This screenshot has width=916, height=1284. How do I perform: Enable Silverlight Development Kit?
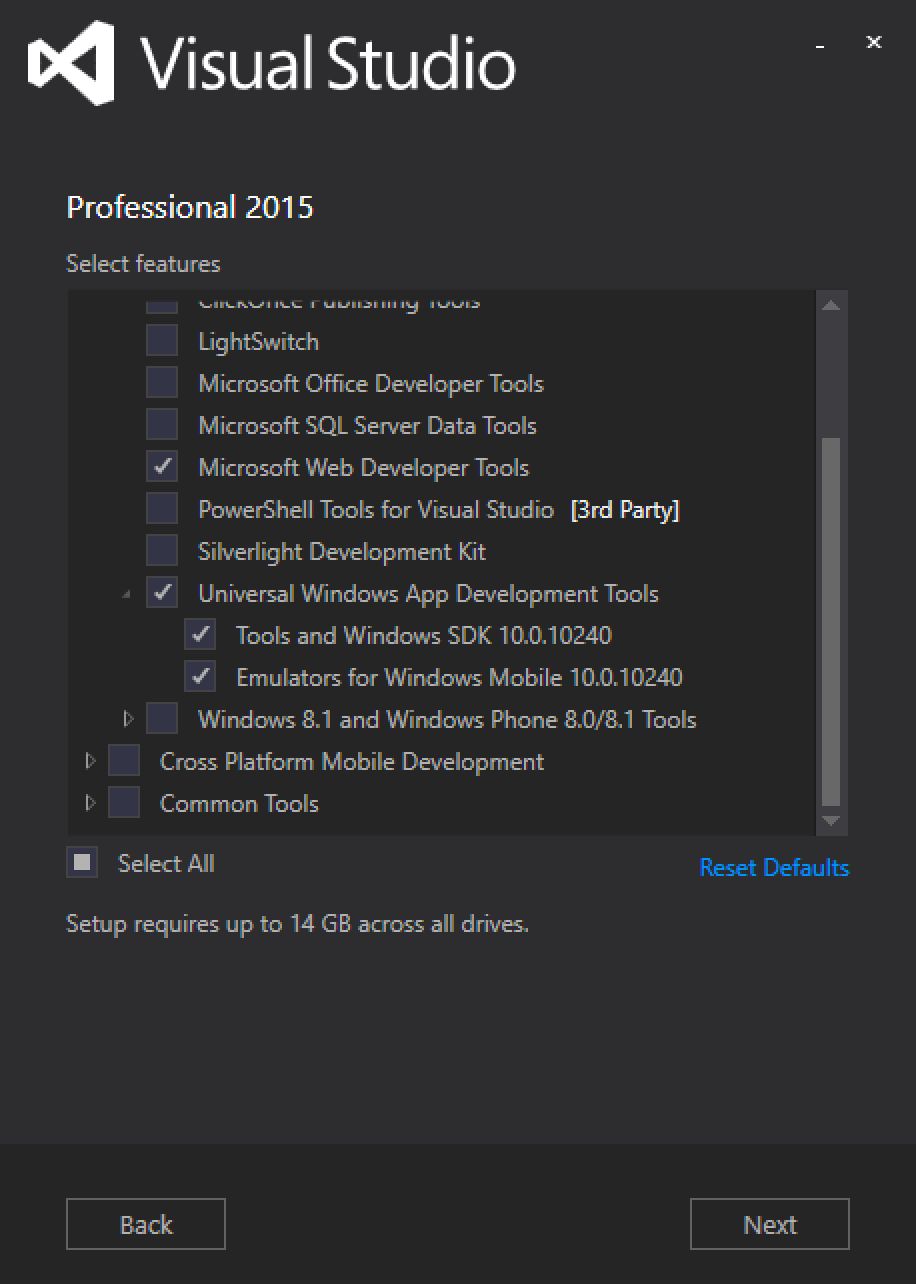tap(161, 550)
